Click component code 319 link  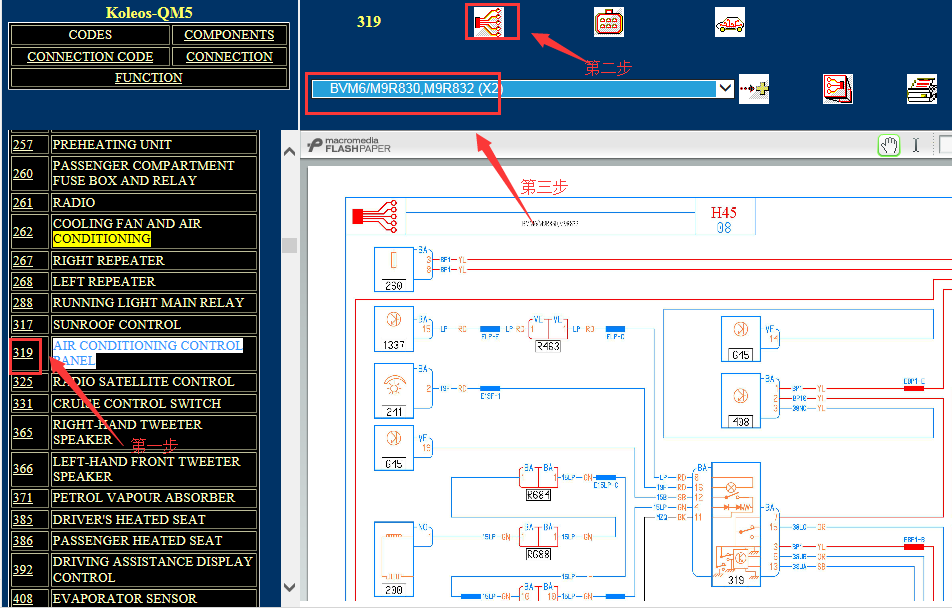pyautogui.click(x=23, y=353)
